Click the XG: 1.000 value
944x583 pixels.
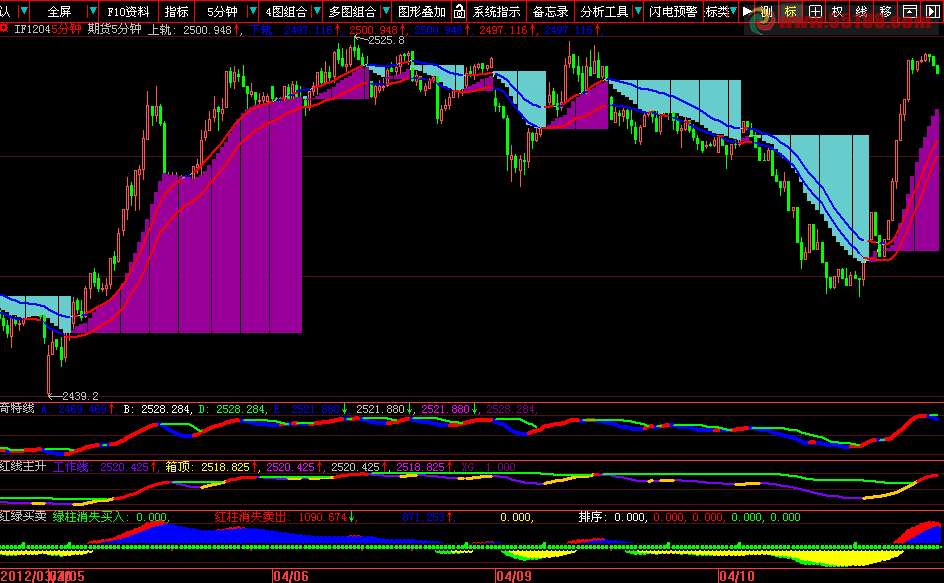tap(488, 467)
